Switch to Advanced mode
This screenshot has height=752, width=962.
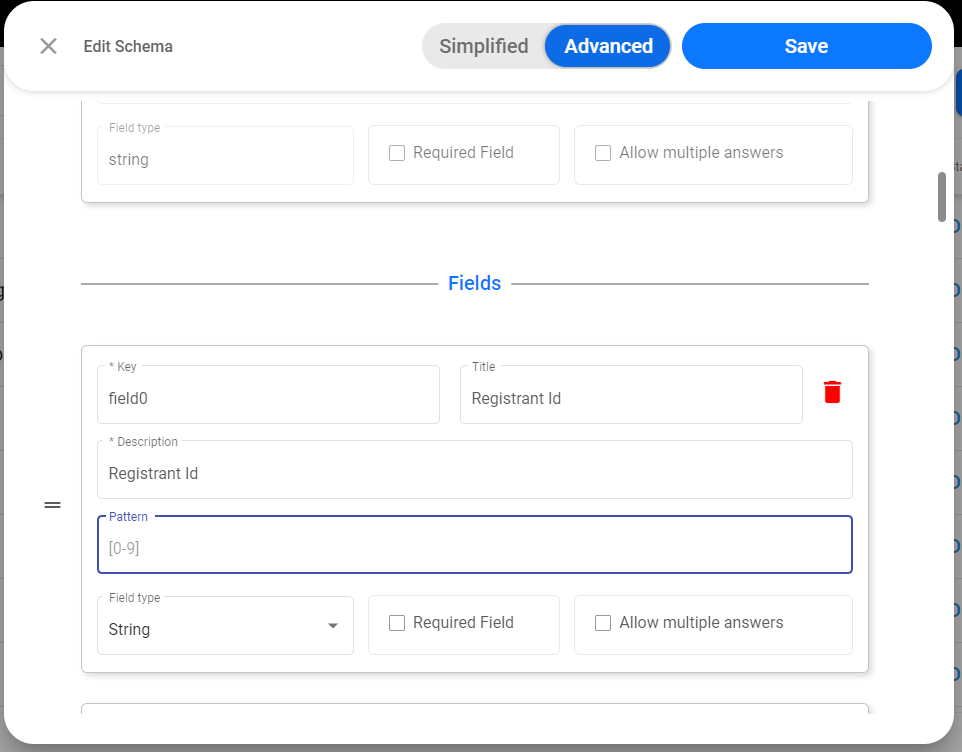(608, 46)
